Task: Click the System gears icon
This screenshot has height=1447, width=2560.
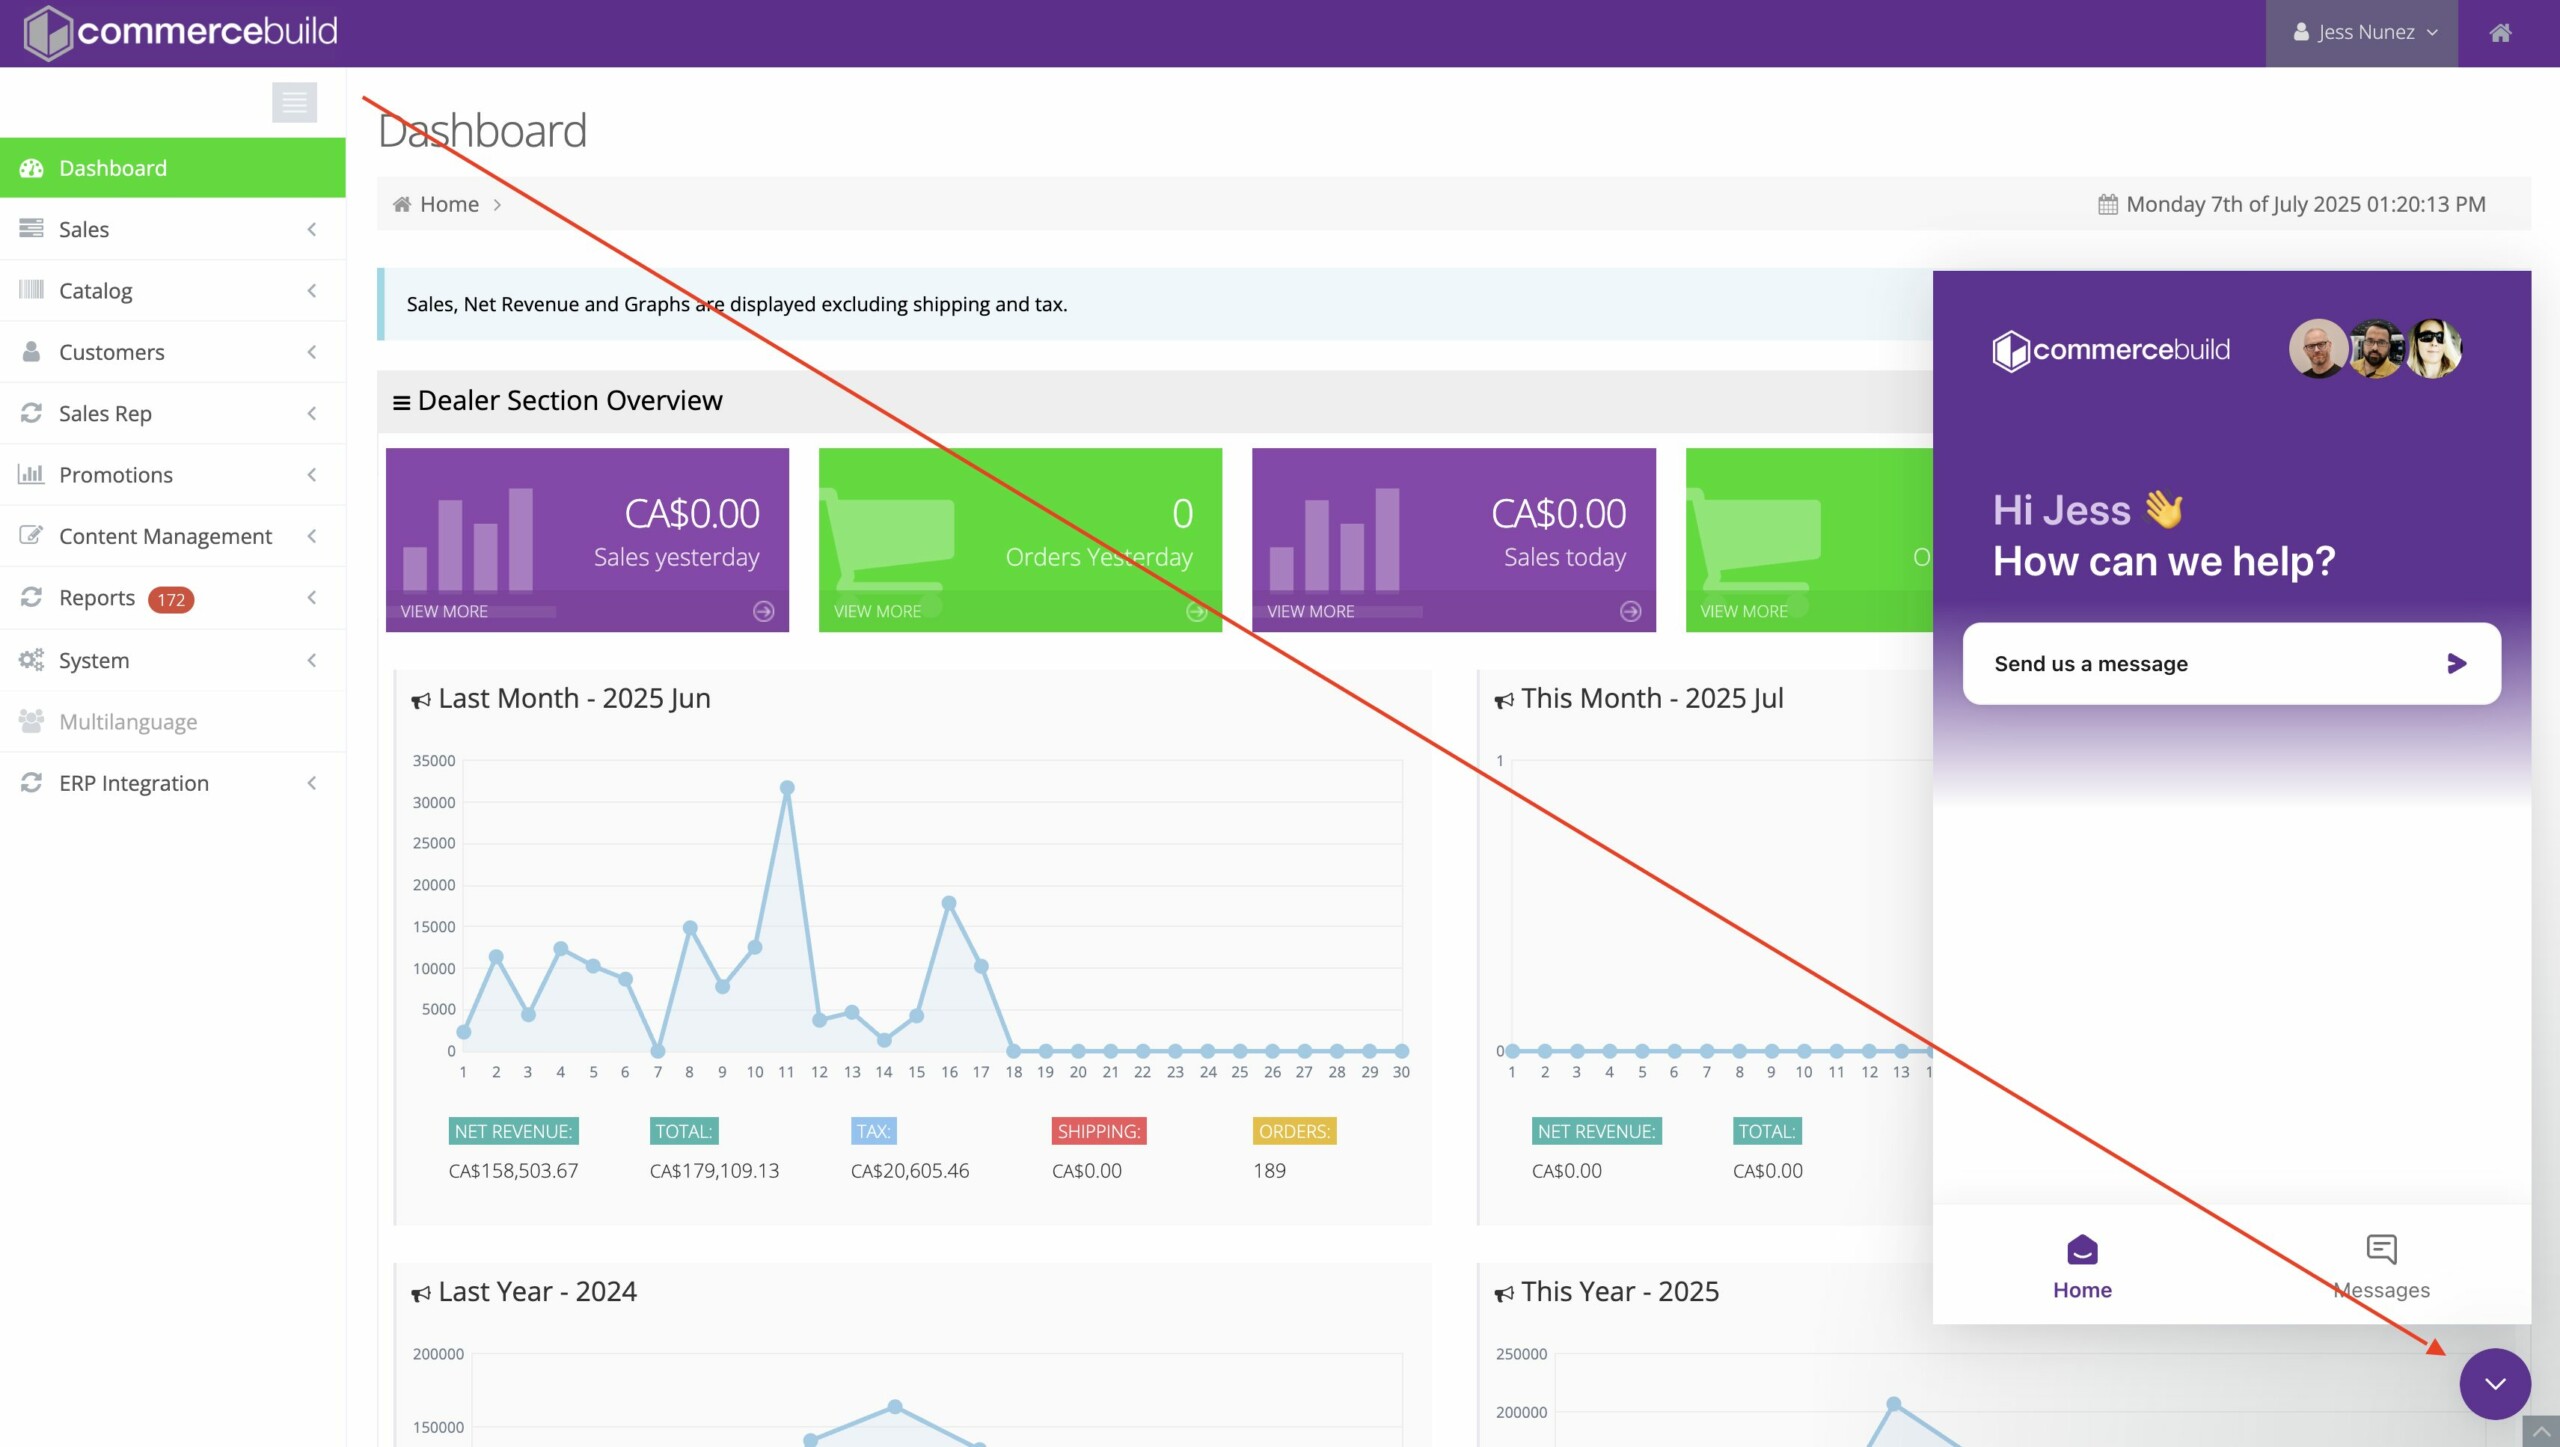Action: 31,660
